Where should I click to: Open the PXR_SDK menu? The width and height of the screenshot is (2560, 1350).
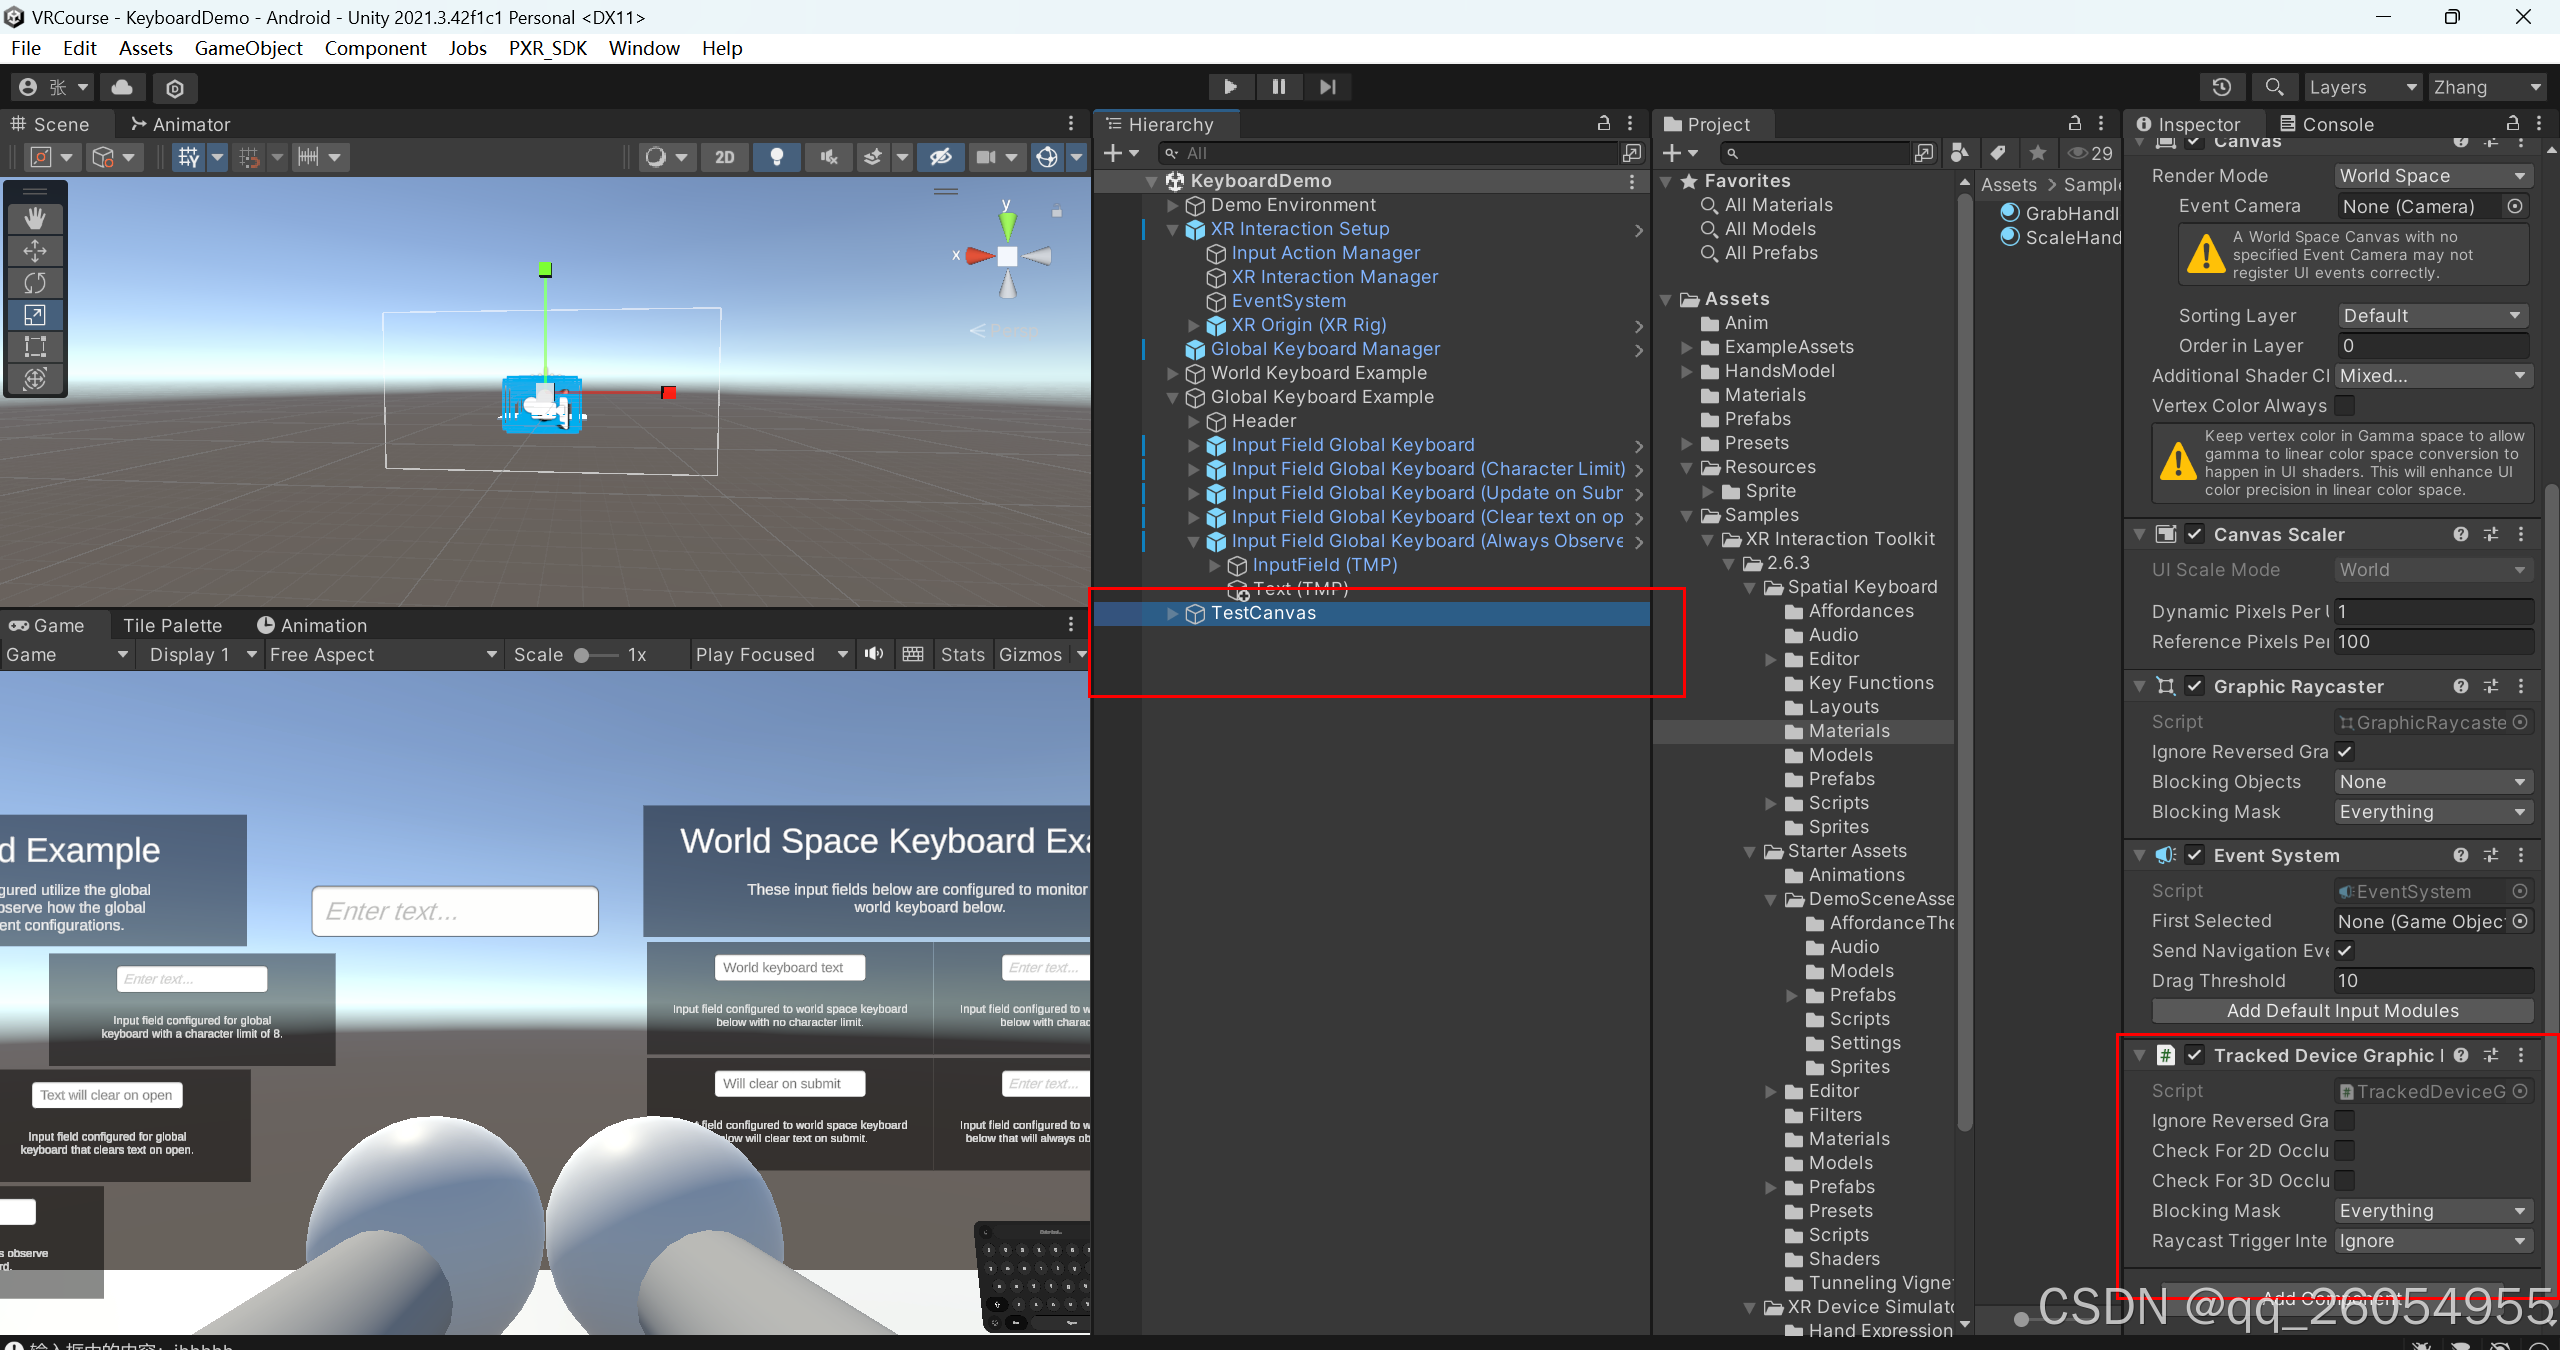coord(547,48)
